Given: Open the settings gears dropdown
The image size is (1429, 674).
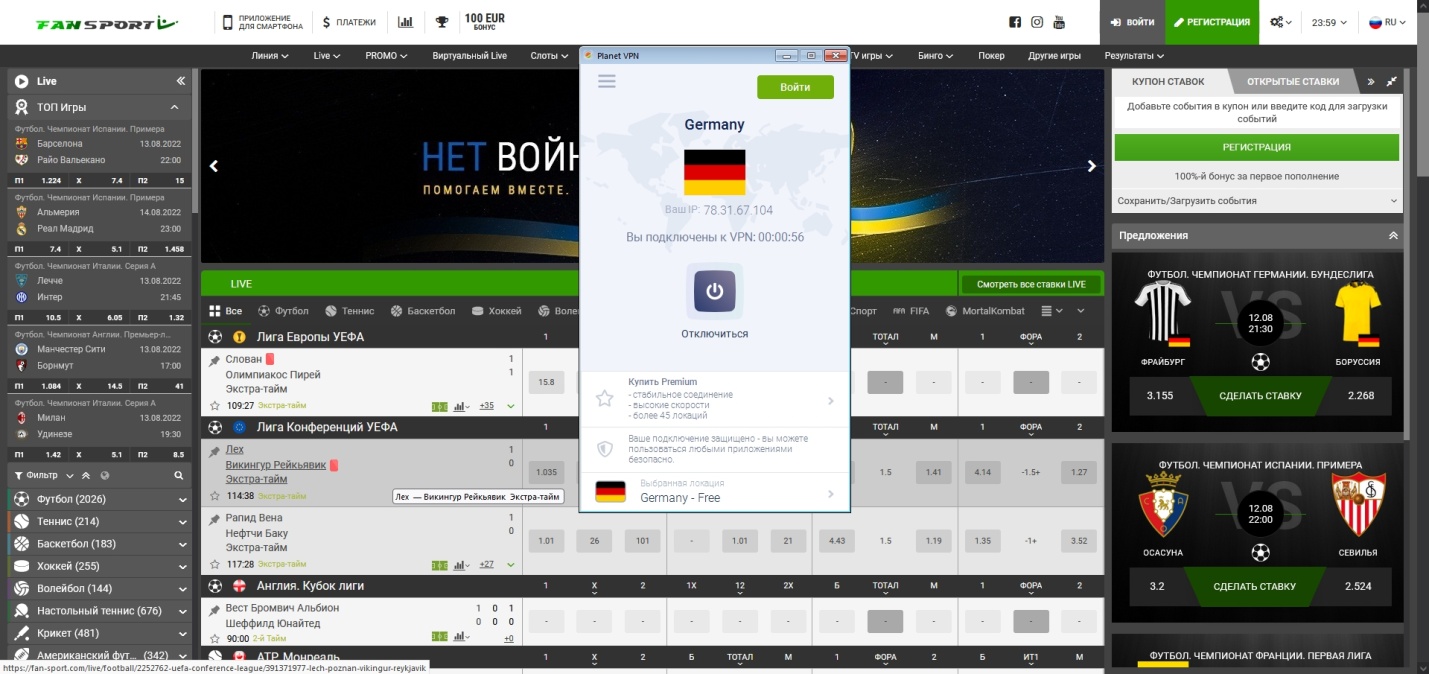Looking at the screenshot, I should pos(1280,22).
